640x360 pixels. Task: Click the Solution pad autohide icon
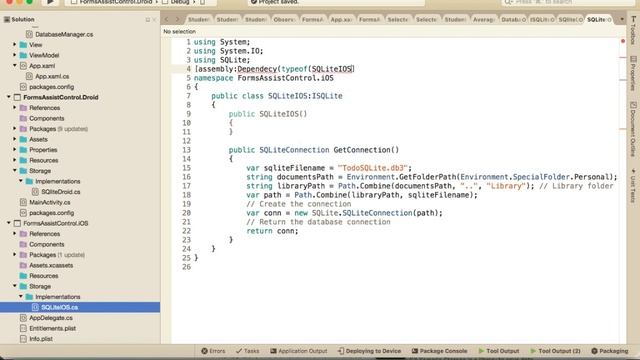click(x=148, y=20)
